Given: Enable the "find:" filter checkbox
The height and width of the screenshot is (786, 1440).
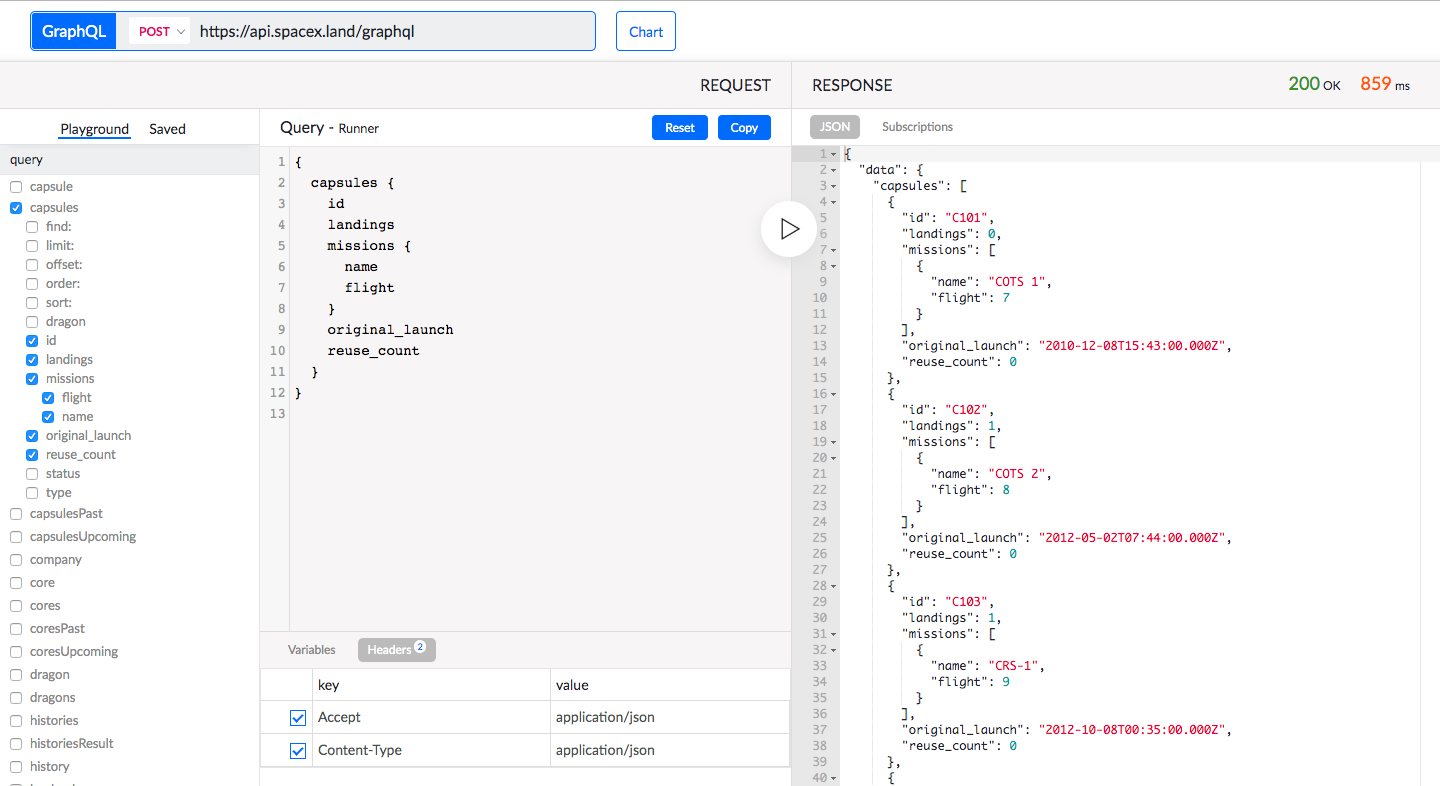Looking at the screenshot, I should coord(31,226).
